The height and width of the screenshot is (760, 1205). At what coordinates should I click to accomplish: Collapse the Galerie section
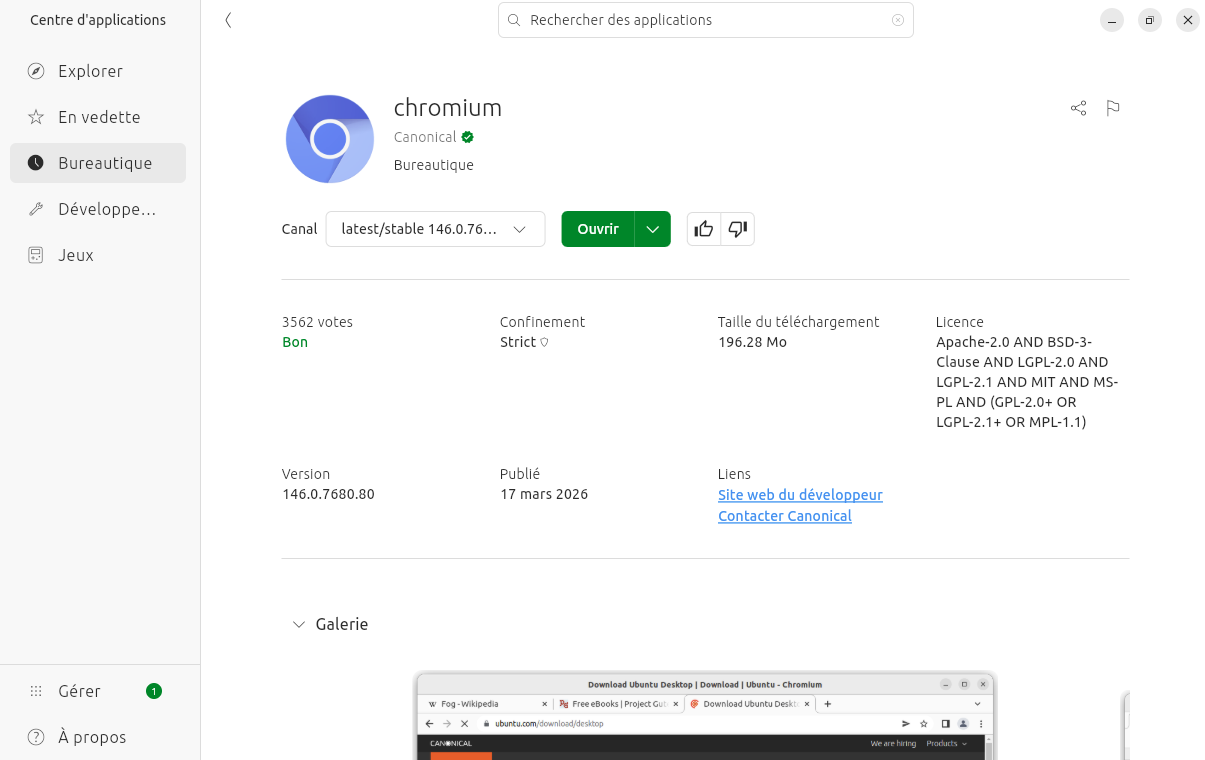click(x=298, y=624)
